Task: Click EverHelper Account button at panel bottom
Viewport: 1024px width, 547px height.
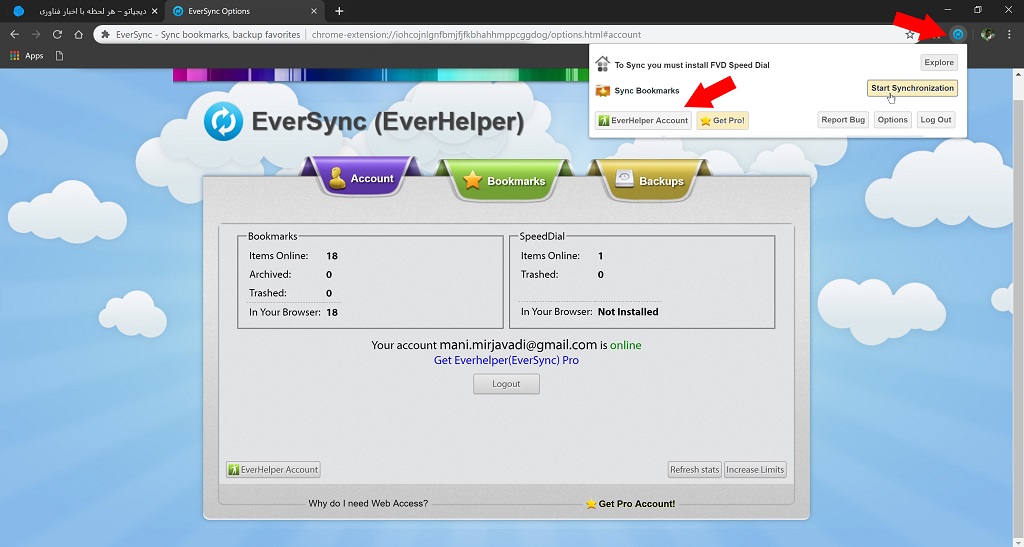Action: (x=273, y=469)
